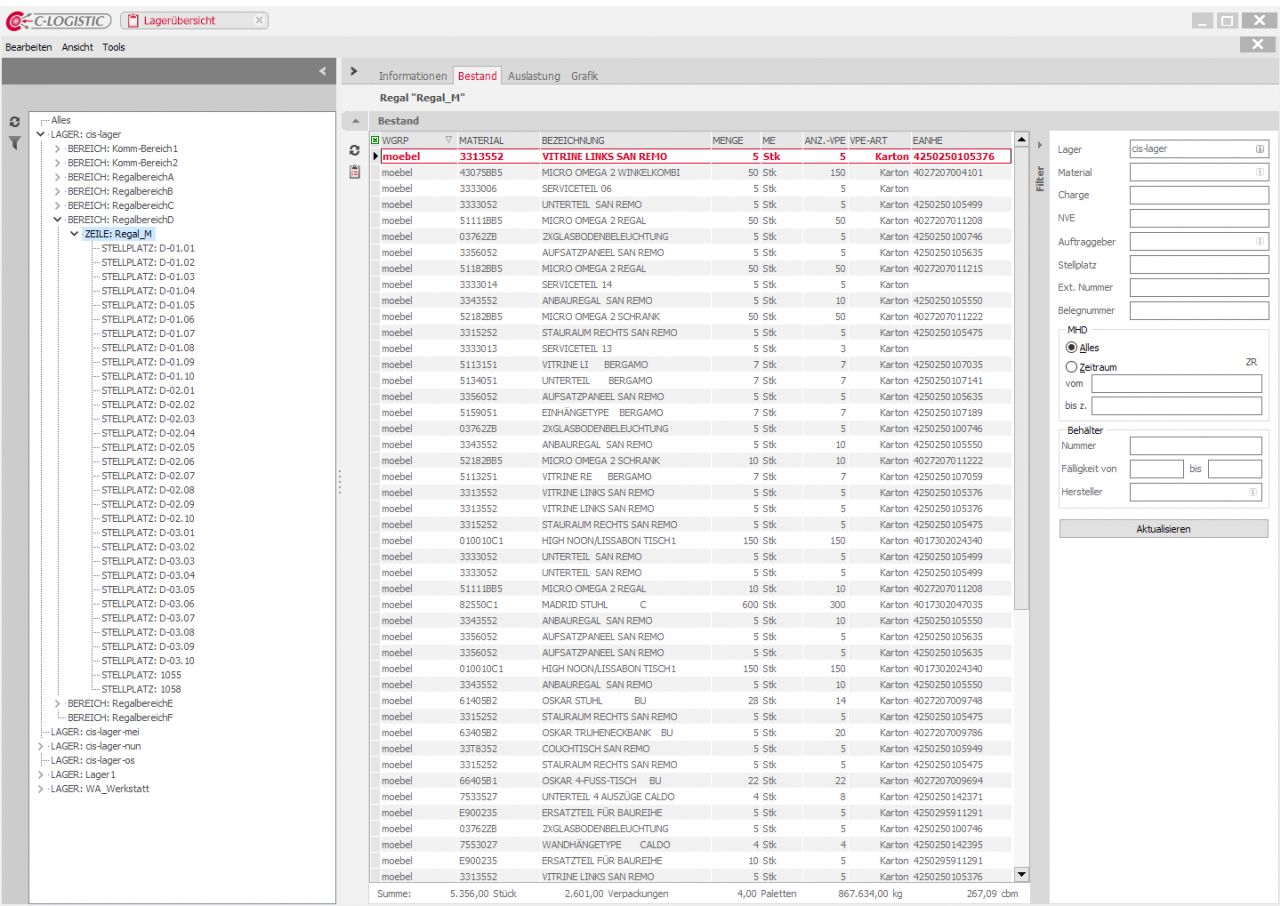Expand the LAGER WA_Werkstatt node
This screenshot has height=906, width=1280.
click(41, 789)
